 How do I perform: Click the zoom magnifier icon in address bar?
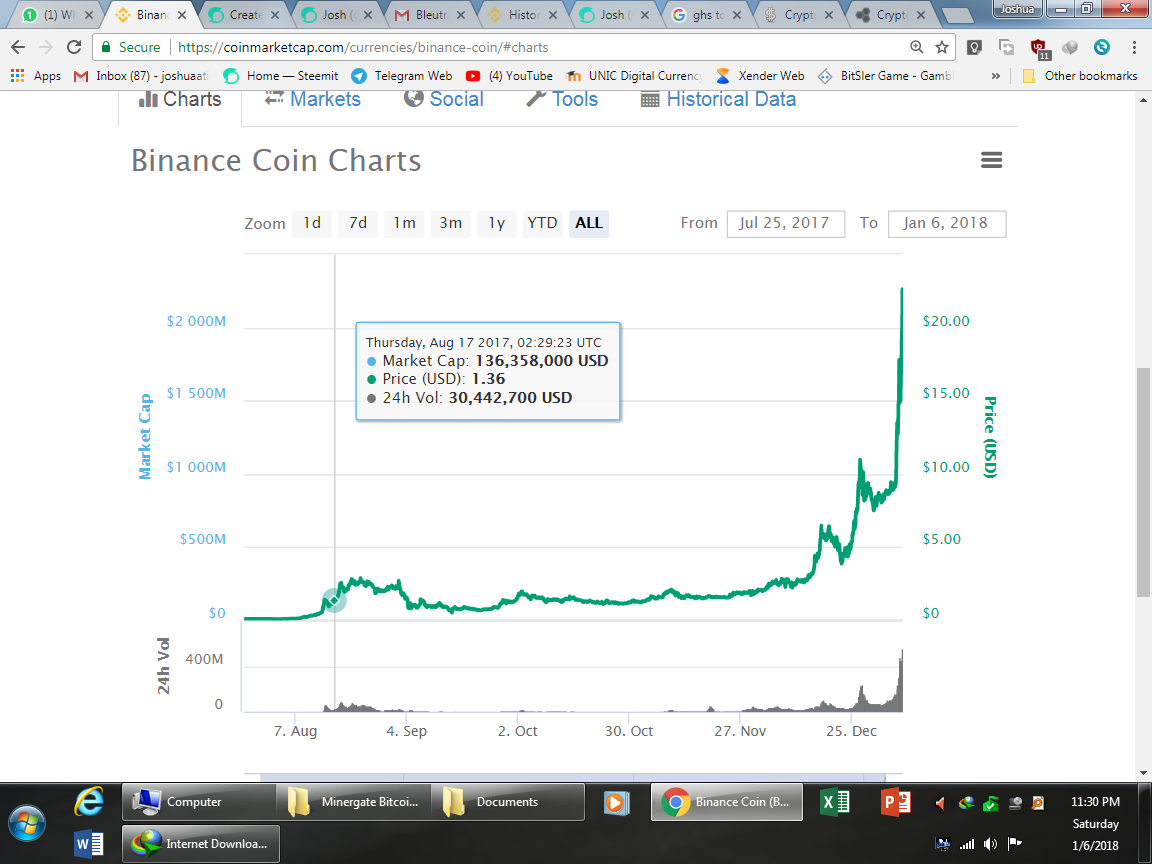click(917, 47)
